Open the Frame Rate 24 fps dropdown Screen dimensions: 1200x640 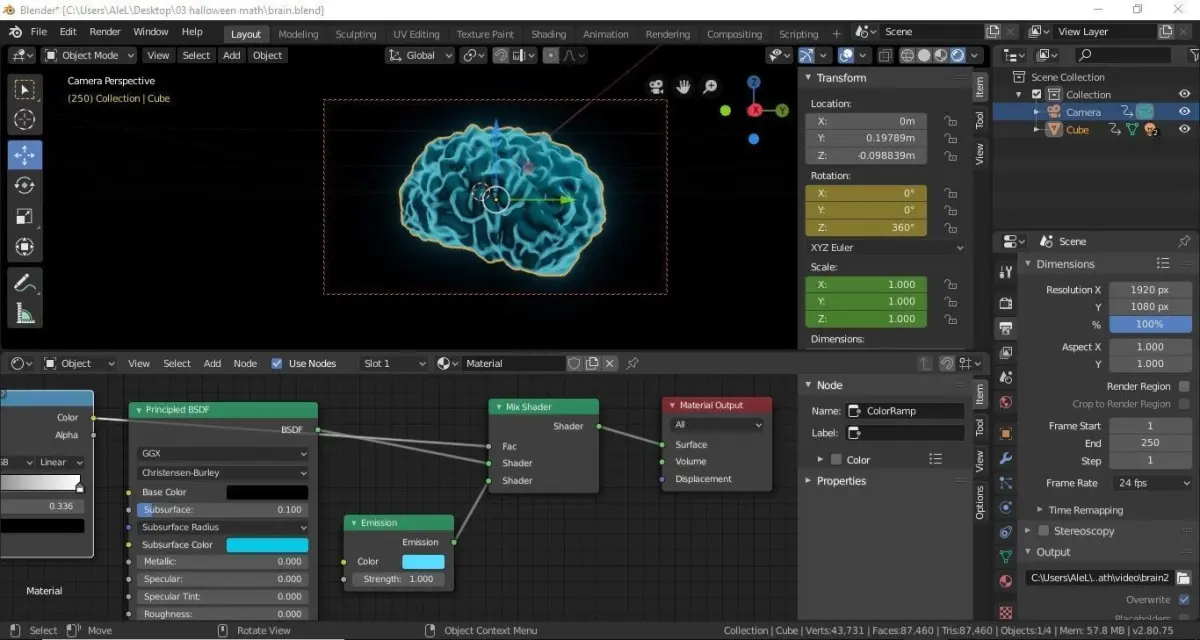pos(1150,483)
